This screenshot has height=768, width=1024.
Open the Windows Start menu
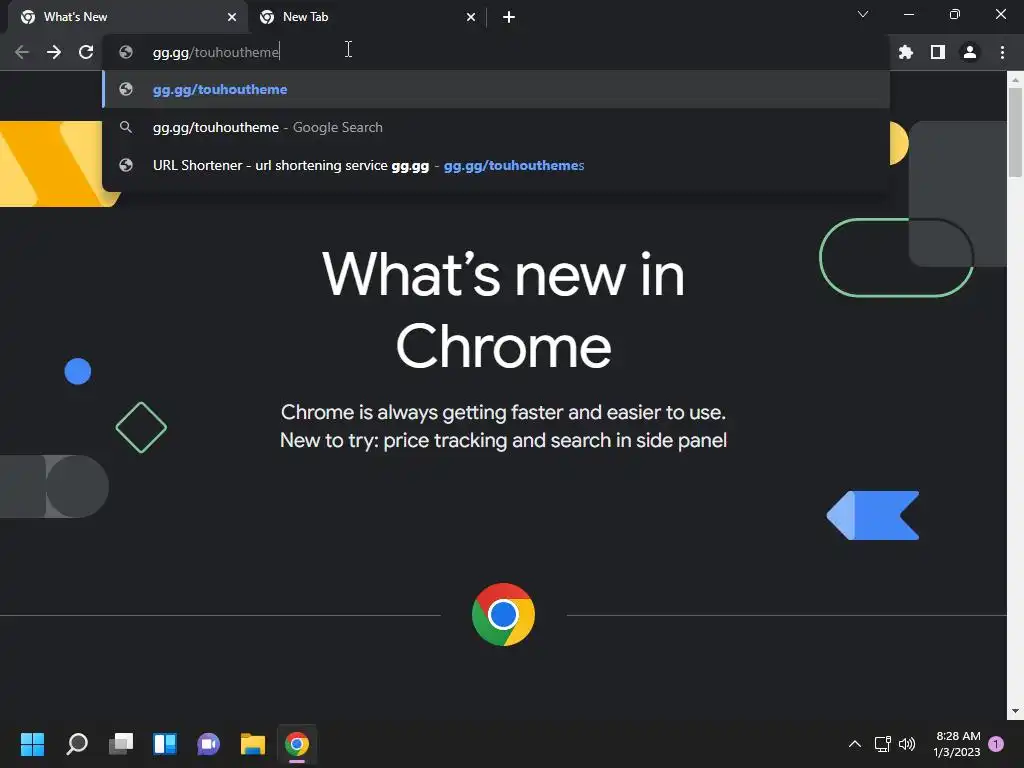pos(32,744)
